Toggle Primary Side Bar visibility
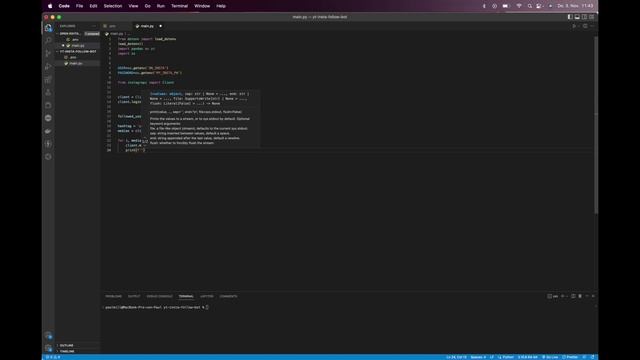The width and height of the screenshot is (640, 360). (570, 17)
